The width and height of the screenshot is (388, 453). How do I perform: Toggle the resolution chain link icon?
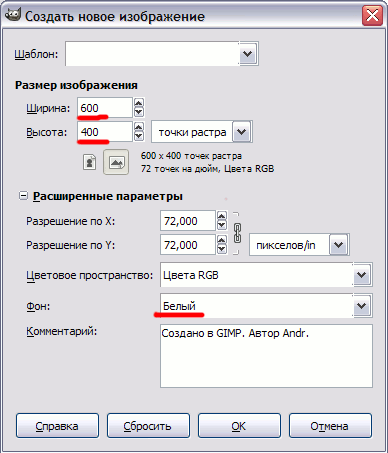[237, 233]
